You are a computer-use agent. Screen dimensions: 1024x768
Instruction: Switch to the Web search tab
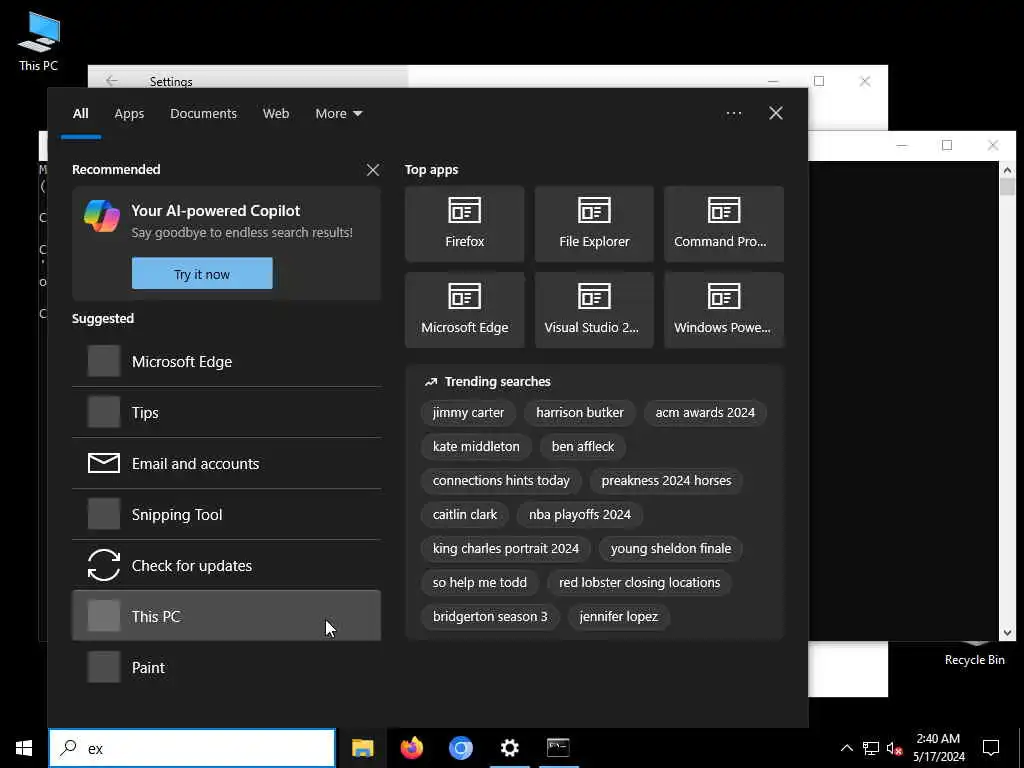[x=276, y=114]
